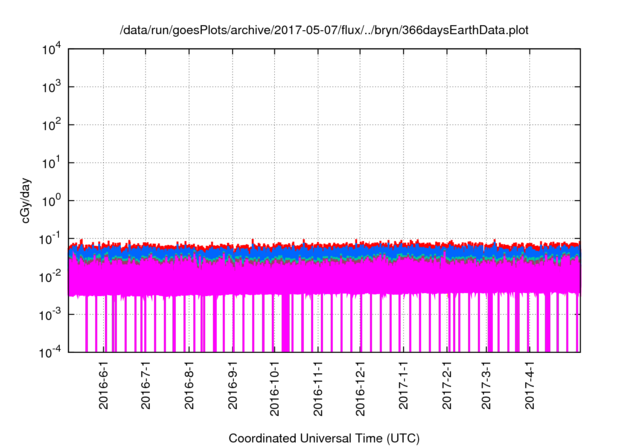Click the 2016-8-1 date label

click(x=189, y=385)
